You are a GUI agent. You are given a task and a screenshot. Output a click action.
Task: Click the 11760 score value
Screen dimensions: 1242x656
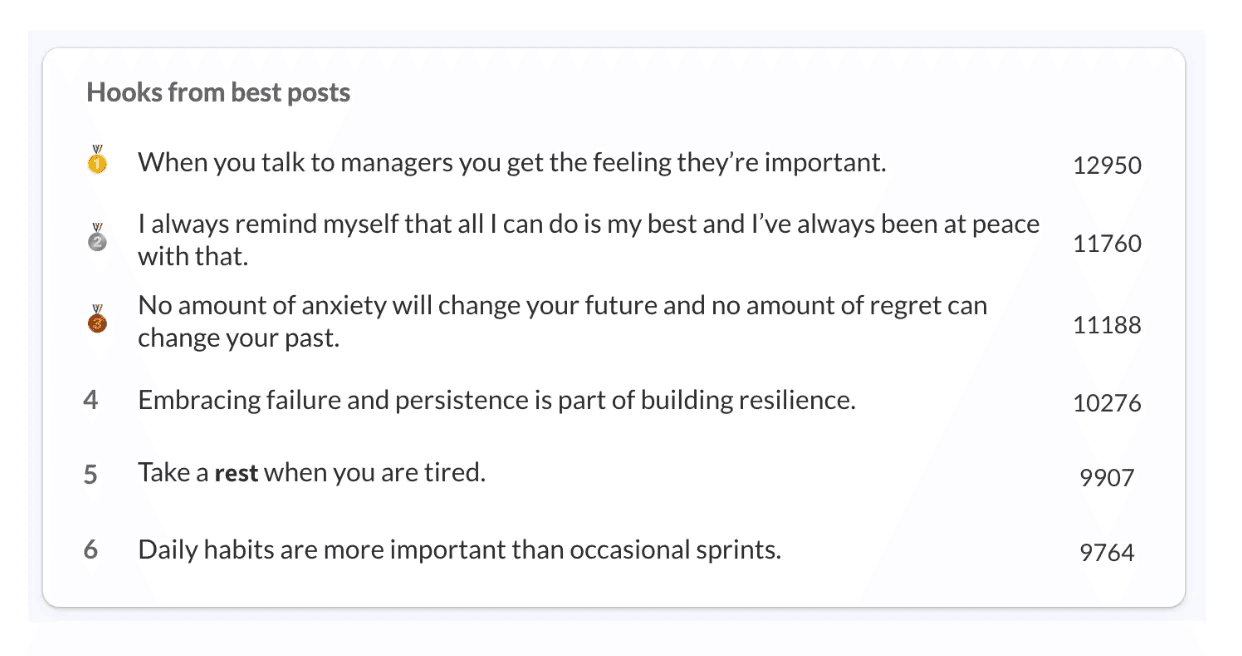(x=1107, y=244)
